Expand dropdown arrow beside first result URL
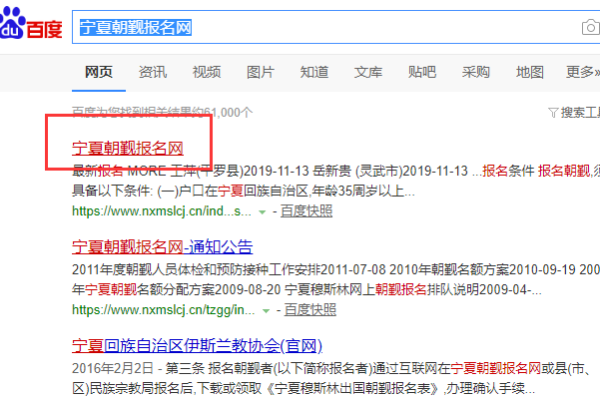 click(x=262, y=212)
